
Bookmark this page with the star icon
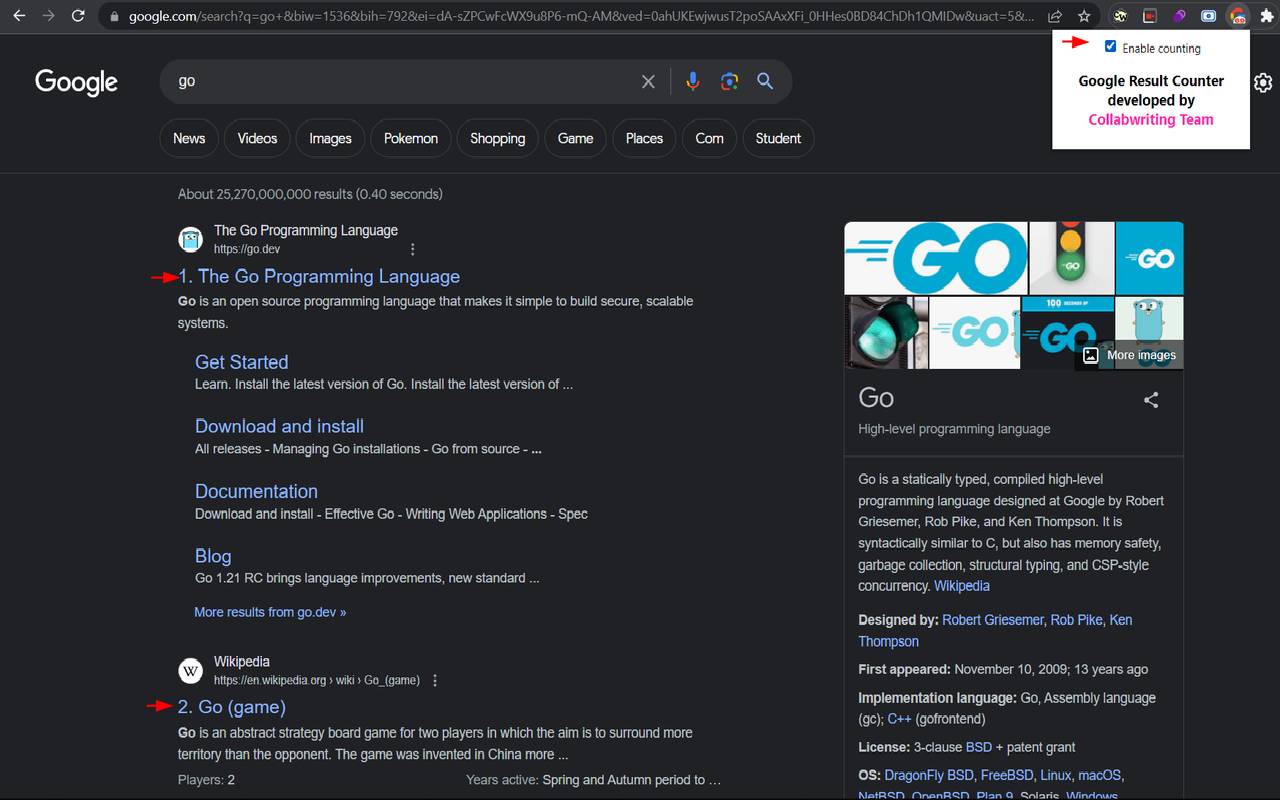click(1084, 16)
